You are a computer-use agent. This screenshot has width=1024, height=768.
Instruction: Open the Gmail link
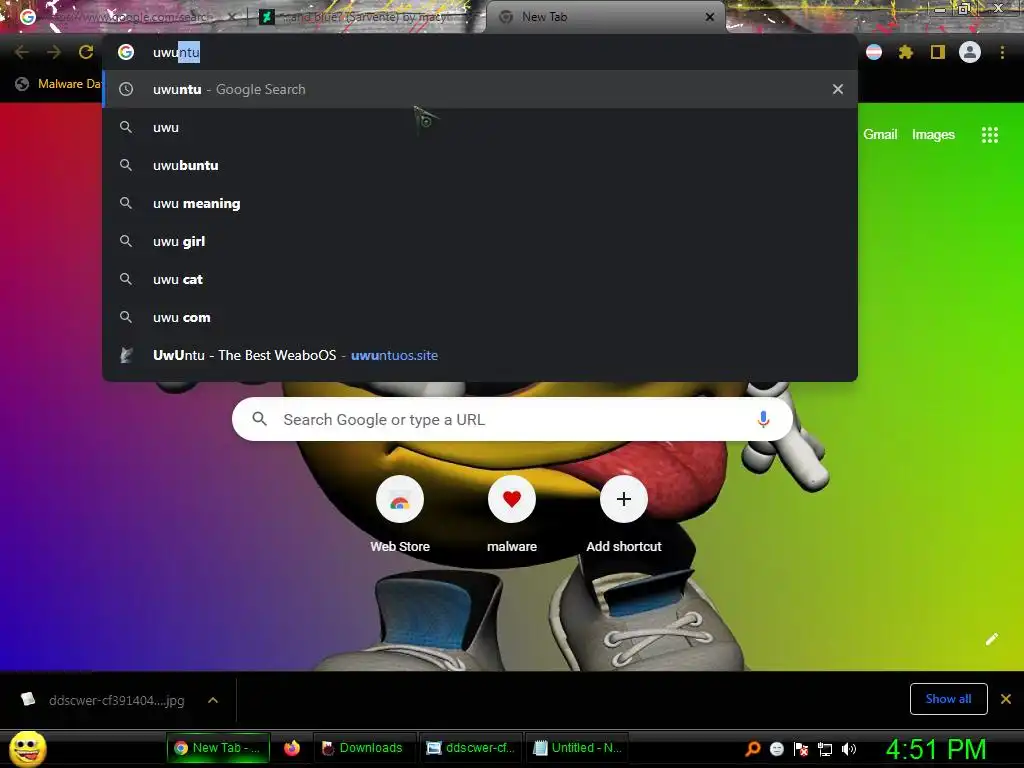tap(880, 135)
